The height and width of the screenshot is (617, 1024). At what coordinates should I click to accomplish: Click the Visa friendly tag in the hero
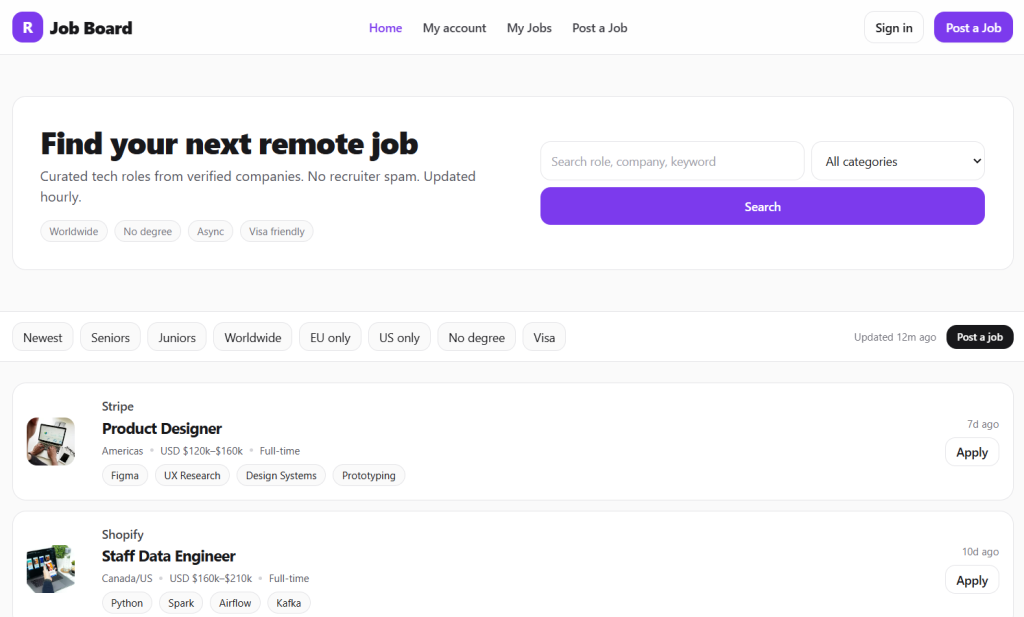[276, 231]
